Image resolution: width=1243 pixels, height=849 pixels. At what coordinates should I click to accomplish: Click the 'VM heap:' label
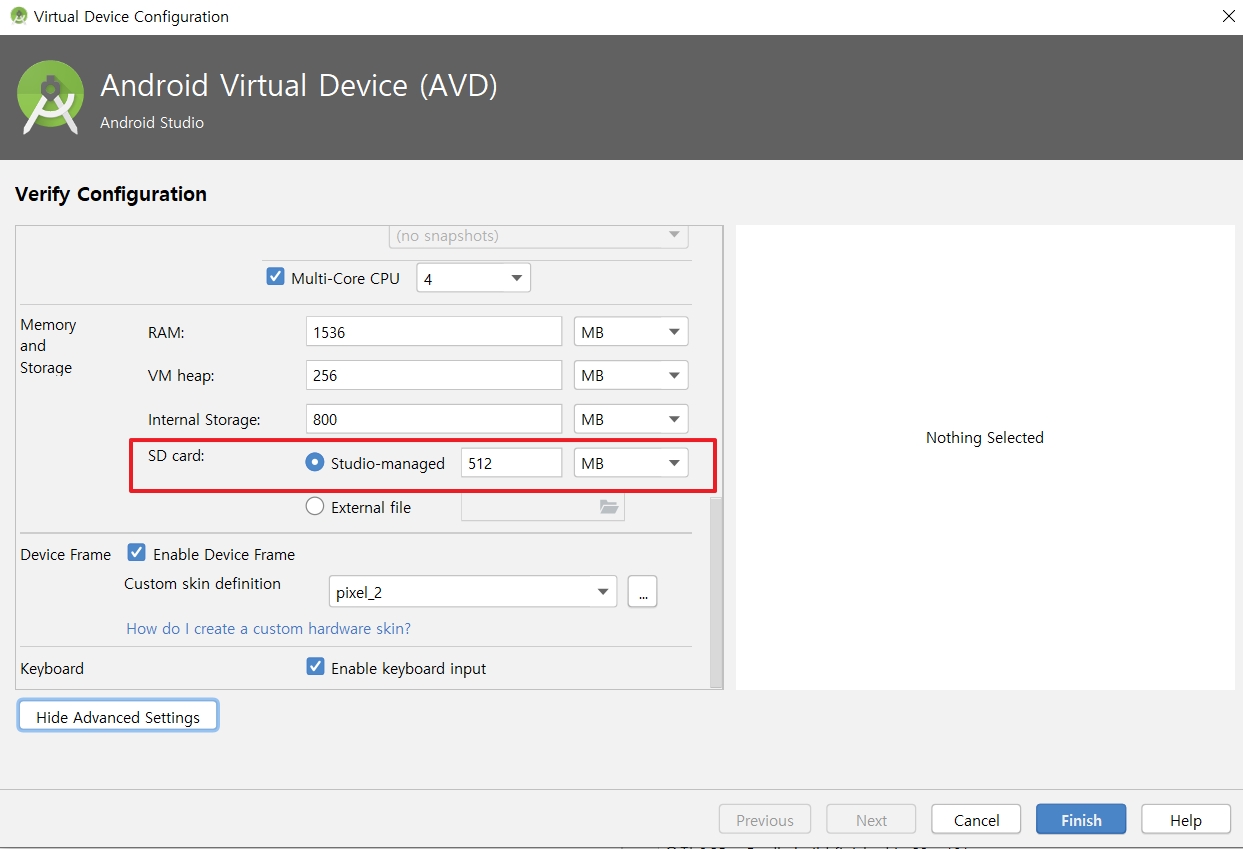tap(181, 376)
